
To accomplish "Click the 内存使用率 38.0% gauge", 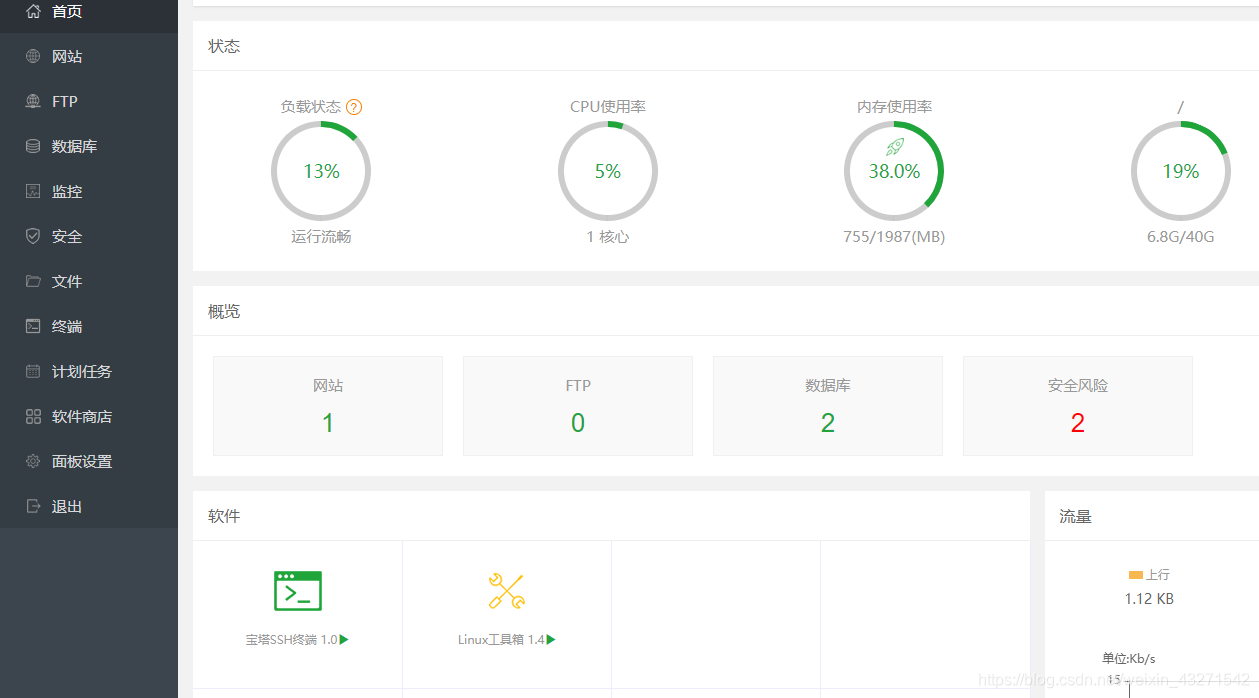I will (894, 171).
